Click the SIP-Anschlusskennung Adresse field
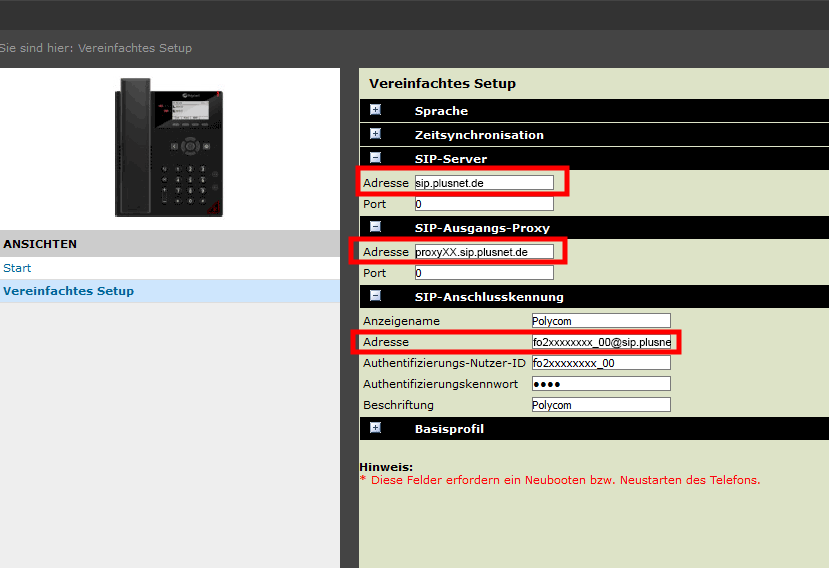 601,342
